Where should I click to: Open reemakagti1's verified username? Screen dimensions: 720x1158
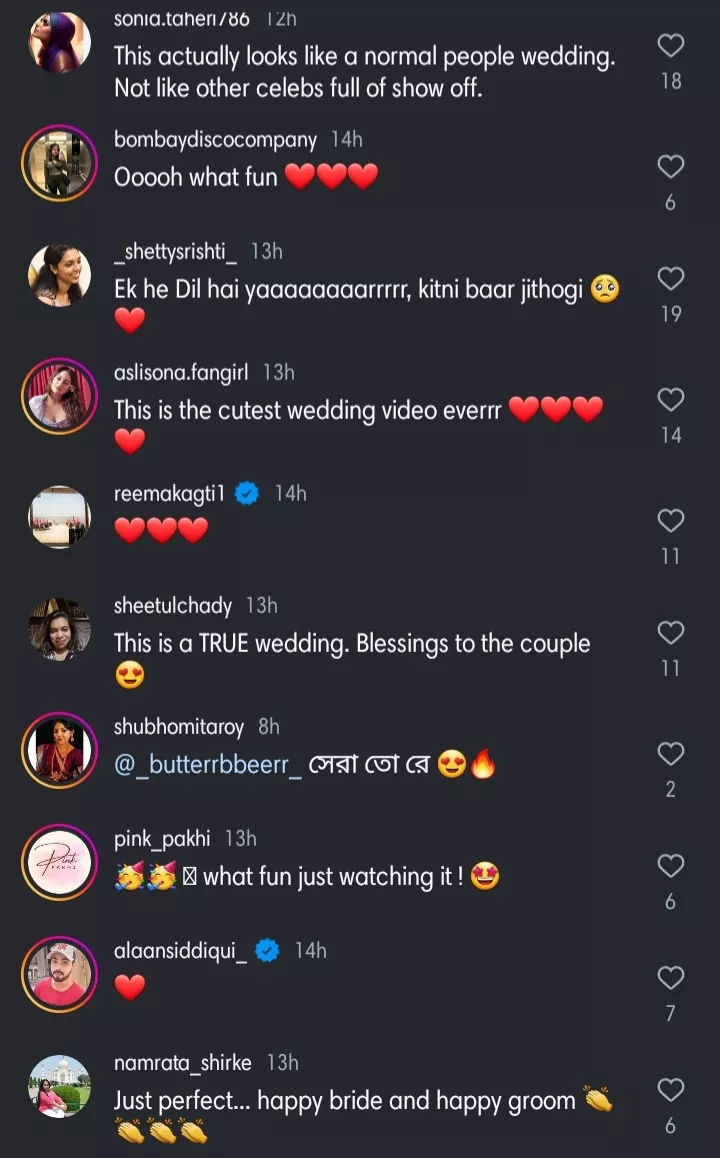pyautogui.click(x=169, y=493)
